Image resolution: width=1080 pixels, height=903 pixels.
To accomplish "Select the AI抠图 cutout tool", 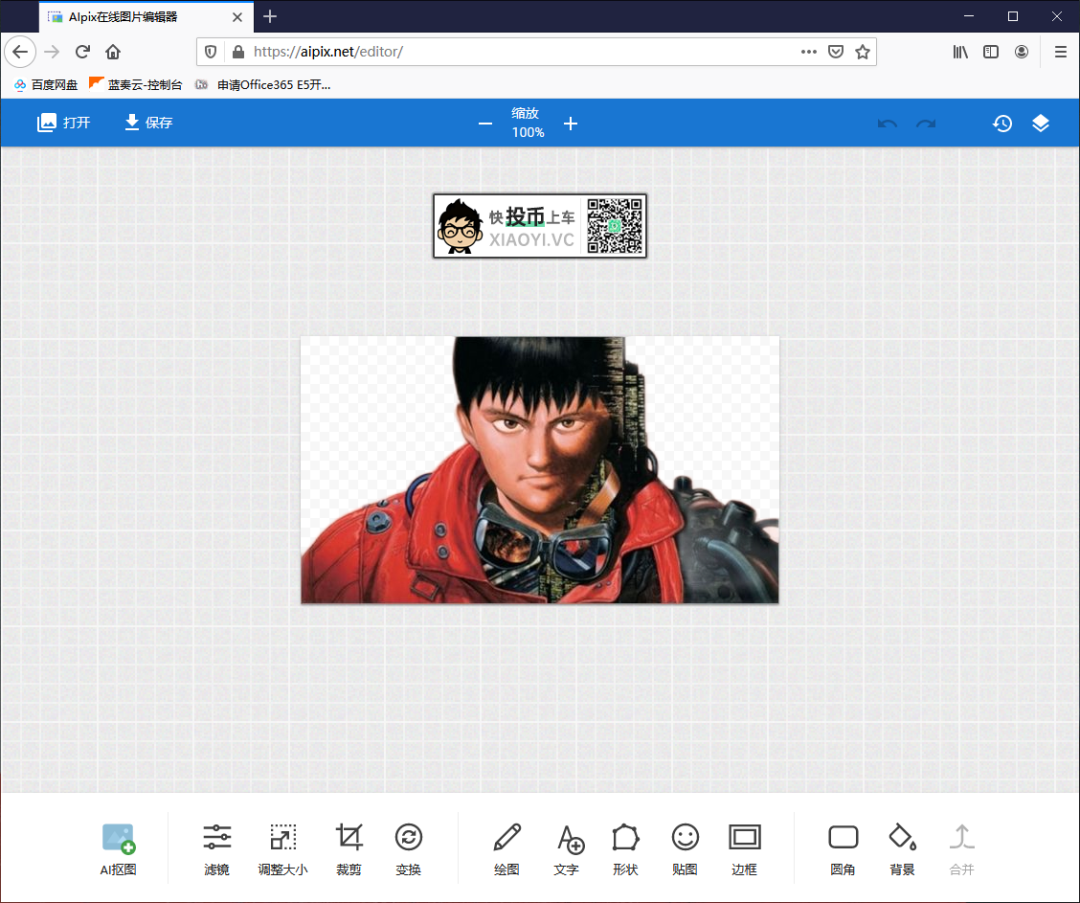I will point(118,848).
